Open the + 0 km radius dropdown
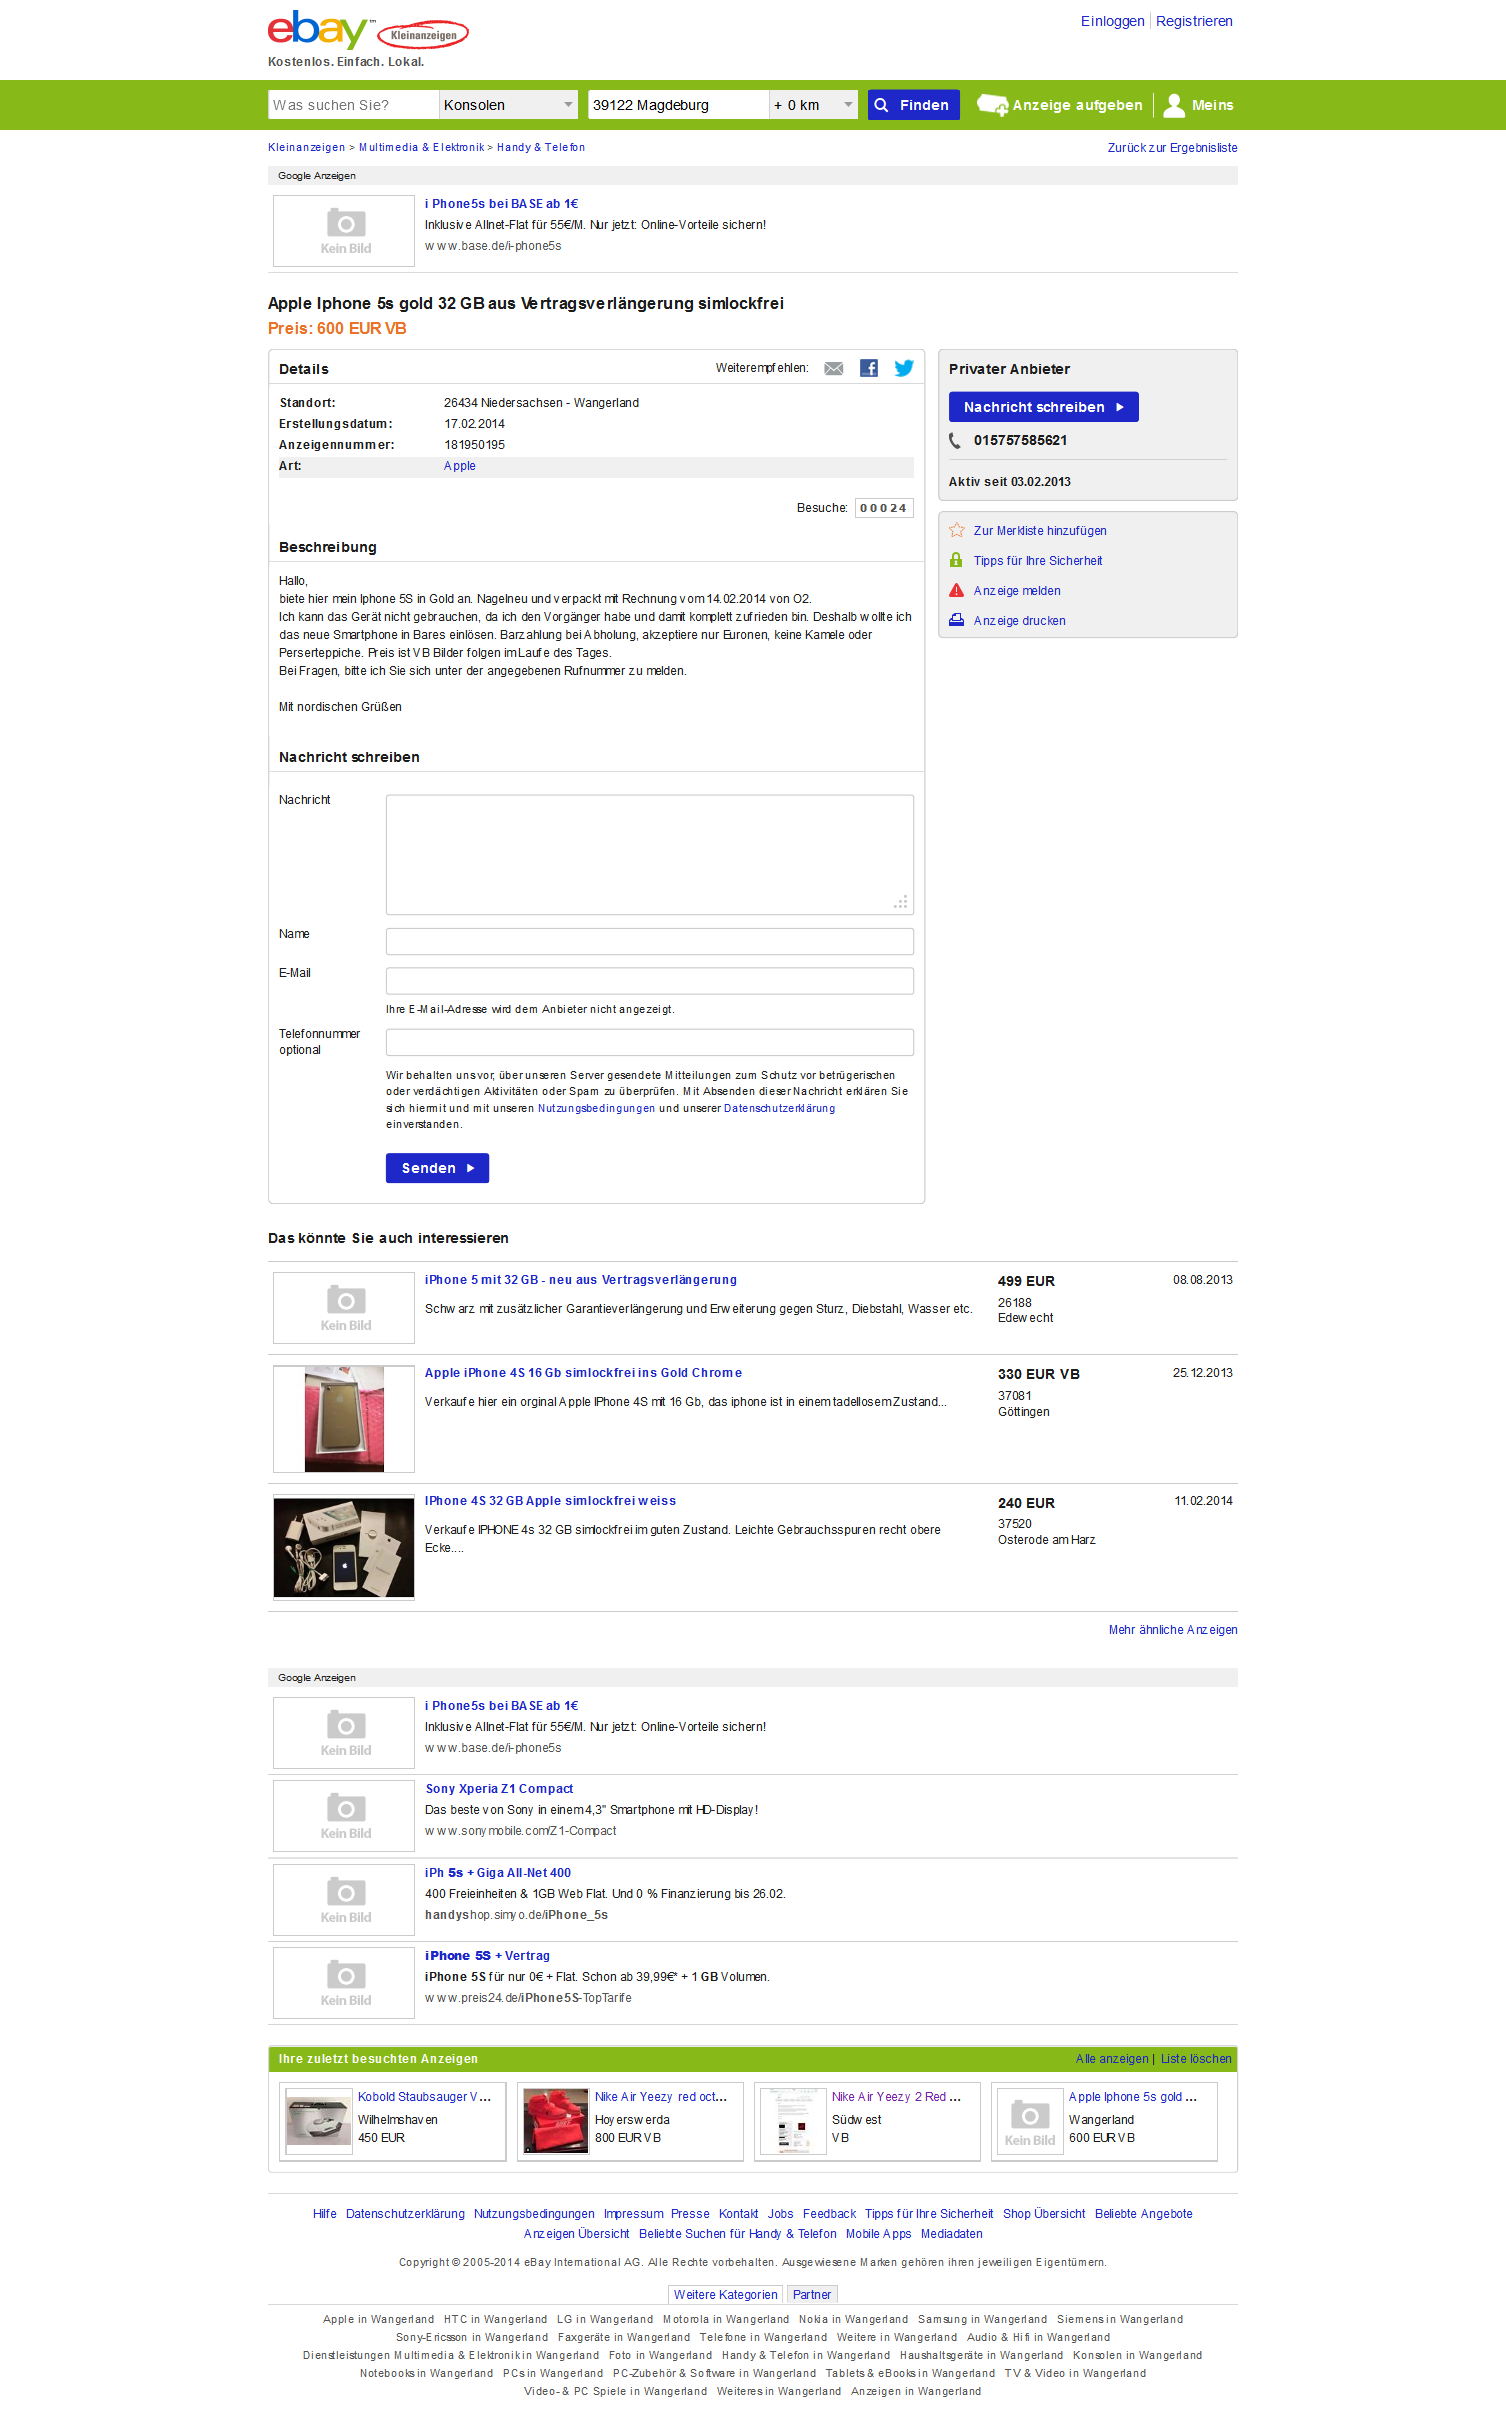Image resolution: width=1506 pixels, height=2433 pixels. tap(813, 105)
